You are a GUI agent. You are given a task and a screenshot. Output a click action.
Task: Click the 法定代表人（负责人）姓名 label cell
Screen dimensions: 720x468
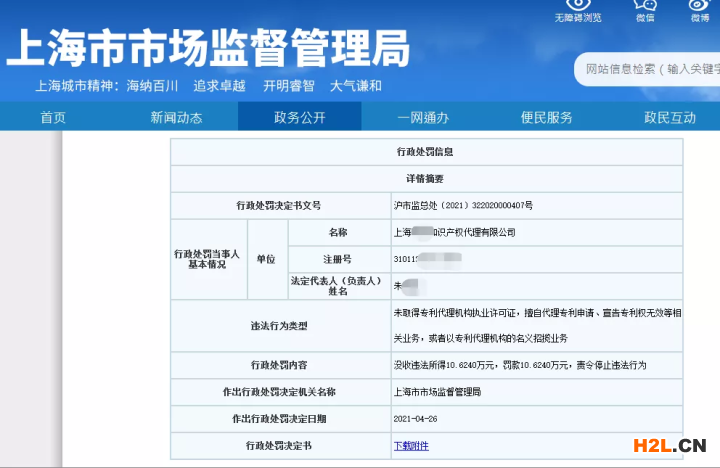tap(339, 286)
